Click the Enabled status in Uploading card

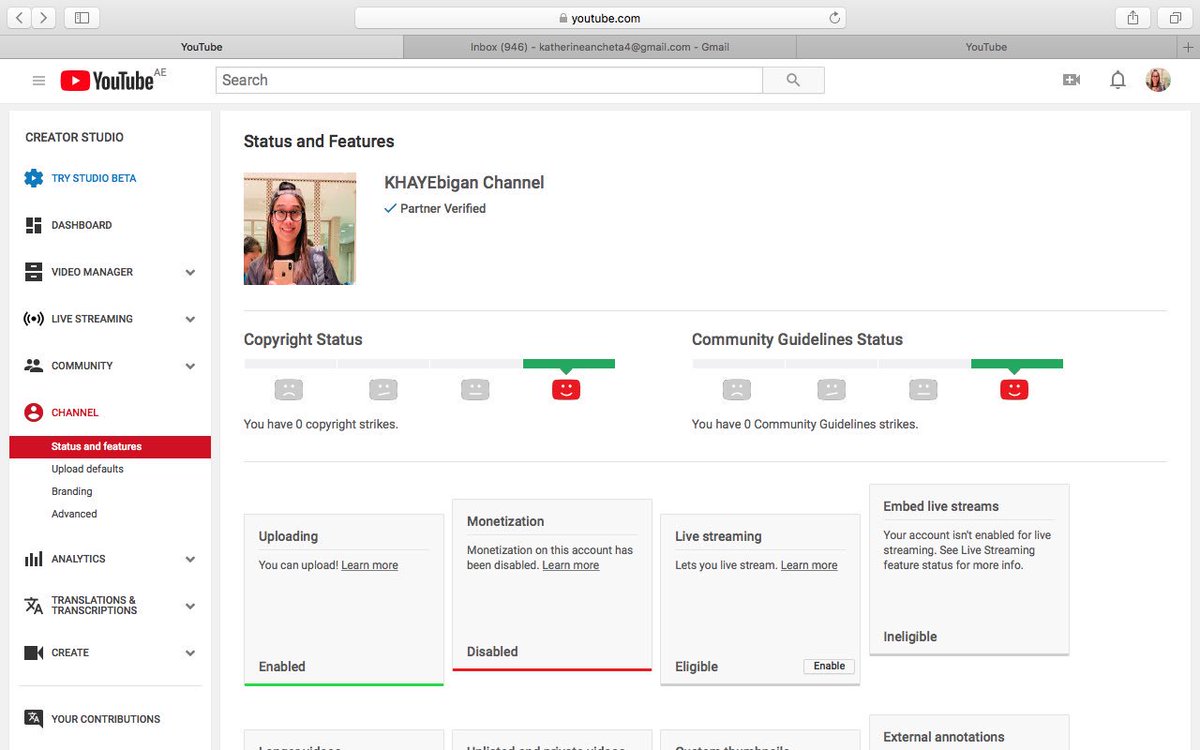282,667
